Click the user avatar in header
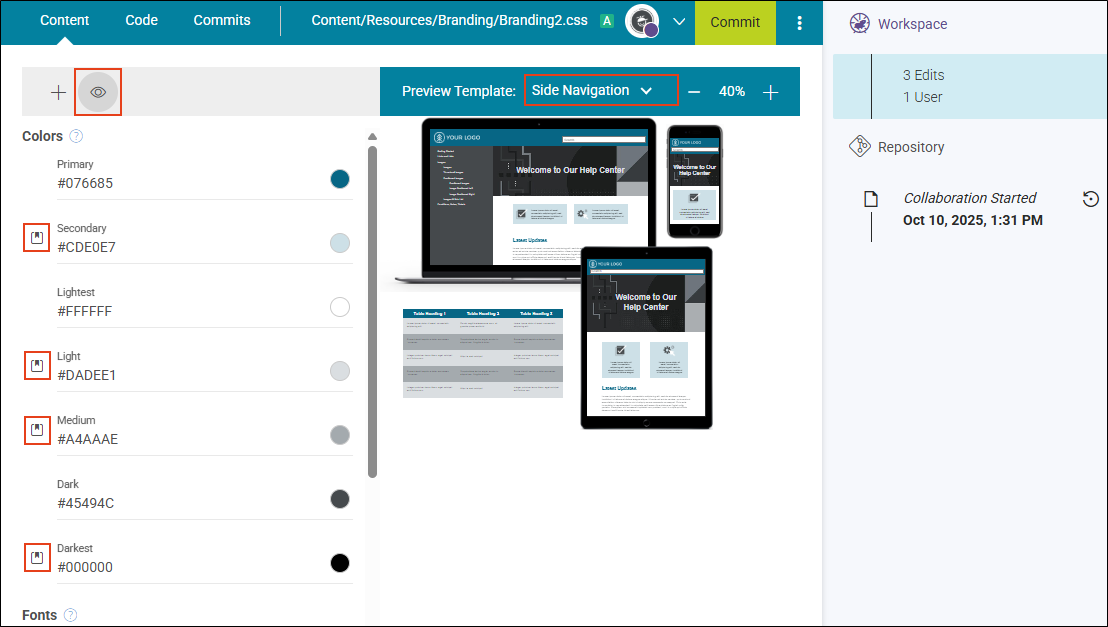1108x627 pixels. [x=641, y=21]
